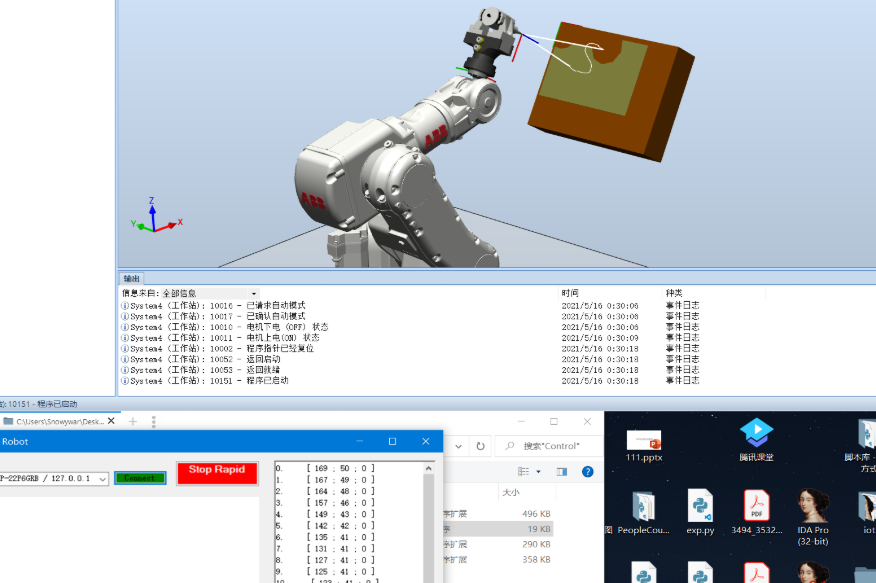
Task: Open the 3494_3532 PDF file icon
Action: click(756, 507)
